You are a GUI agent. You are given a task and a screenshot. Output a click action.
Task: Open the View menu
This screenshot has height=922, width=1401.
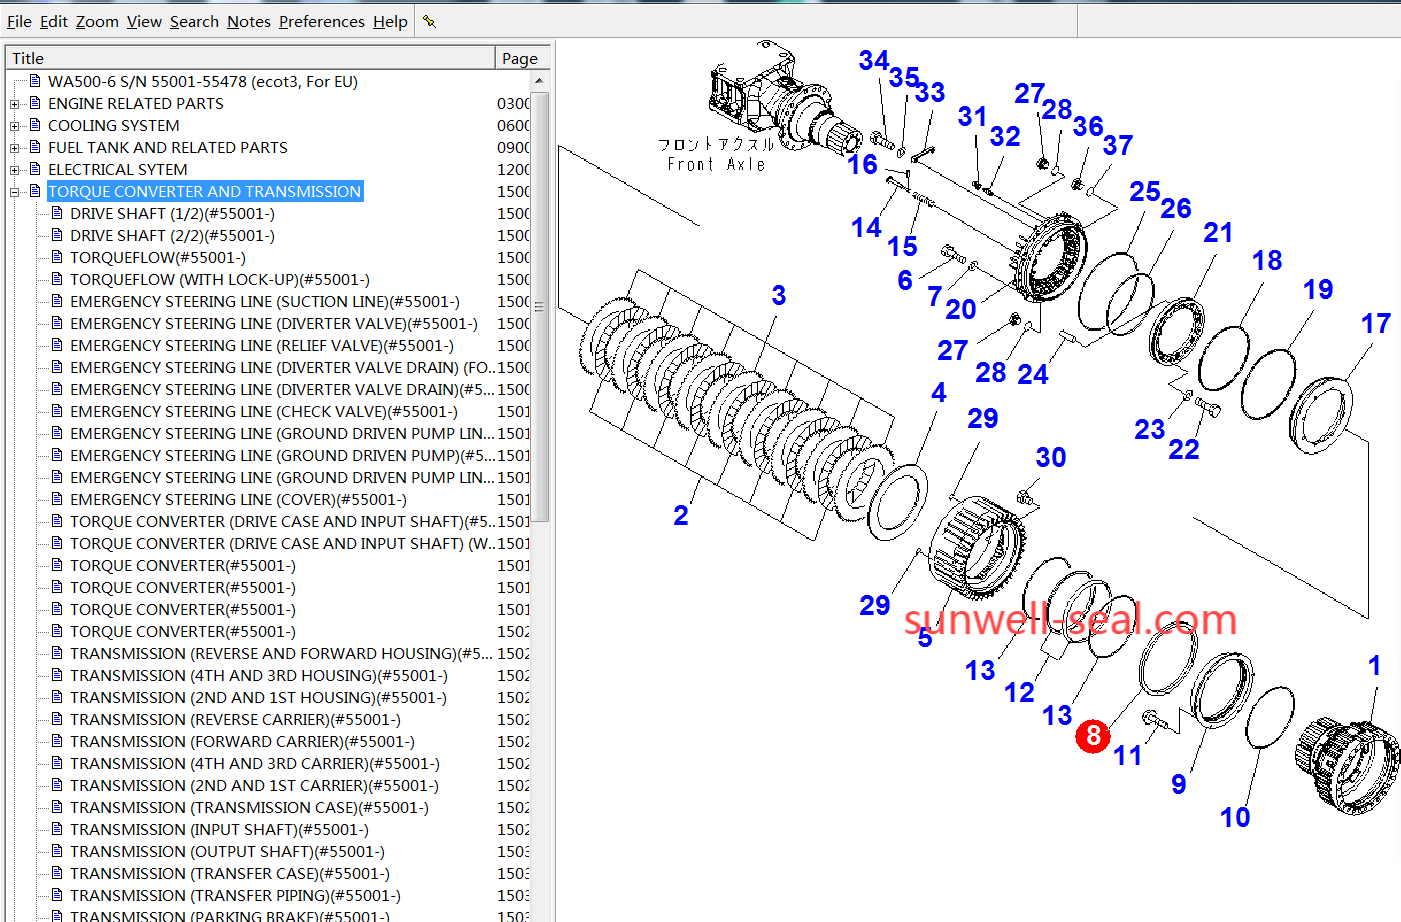(144, 21)
